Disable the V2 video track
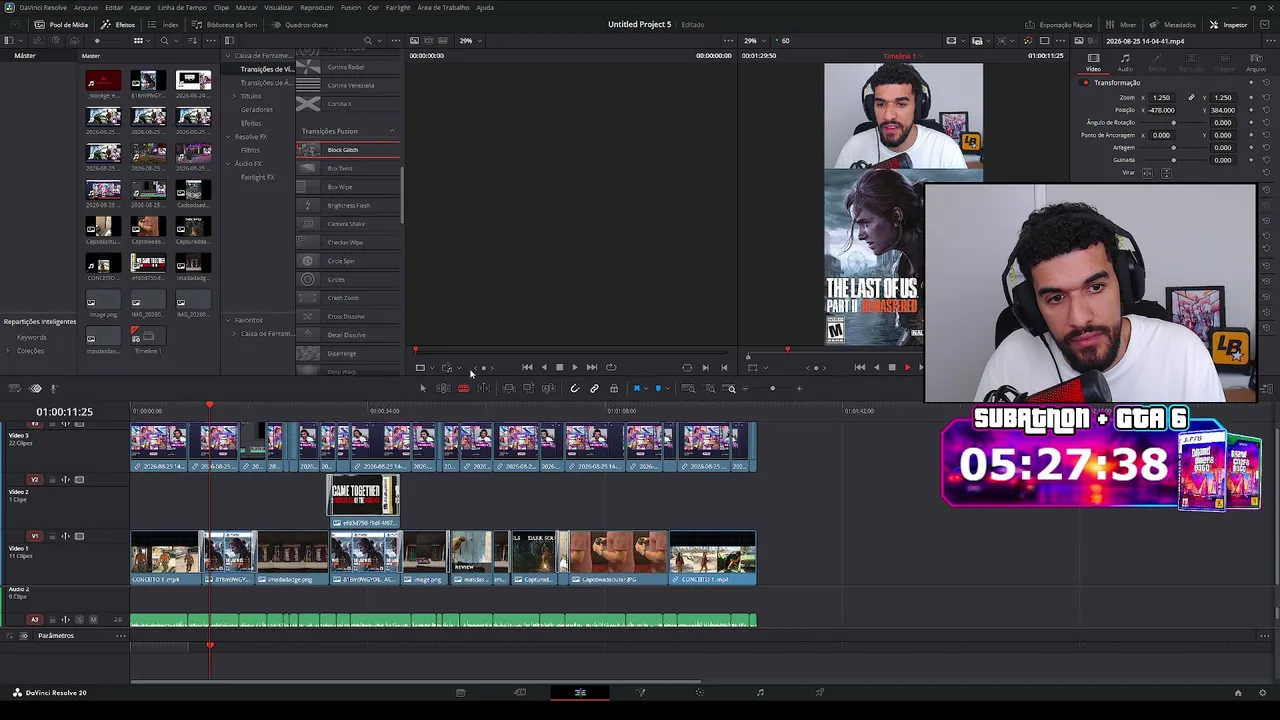The height and width of the screenshot is (720, 1280). (80, 480)
